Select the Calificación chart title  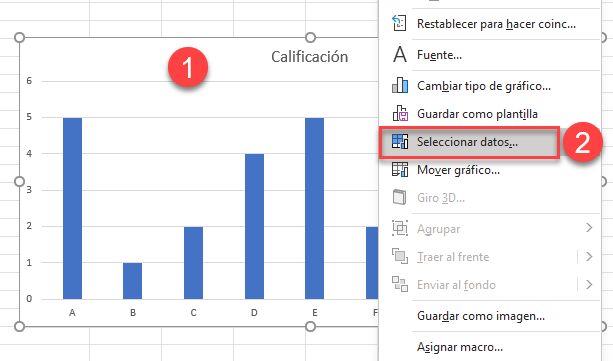310,57
